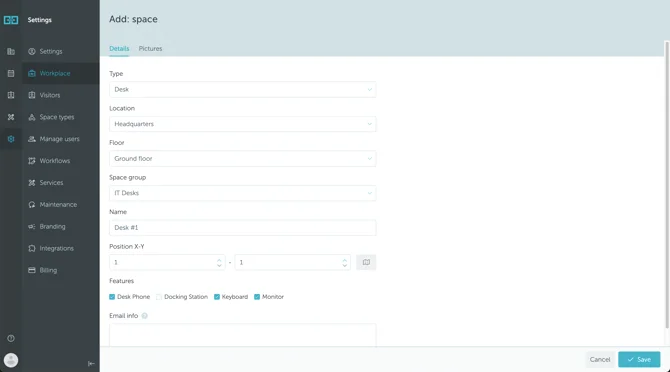
Task: Click the Workplace briefcase icon
Action: (x=32, y=73)
